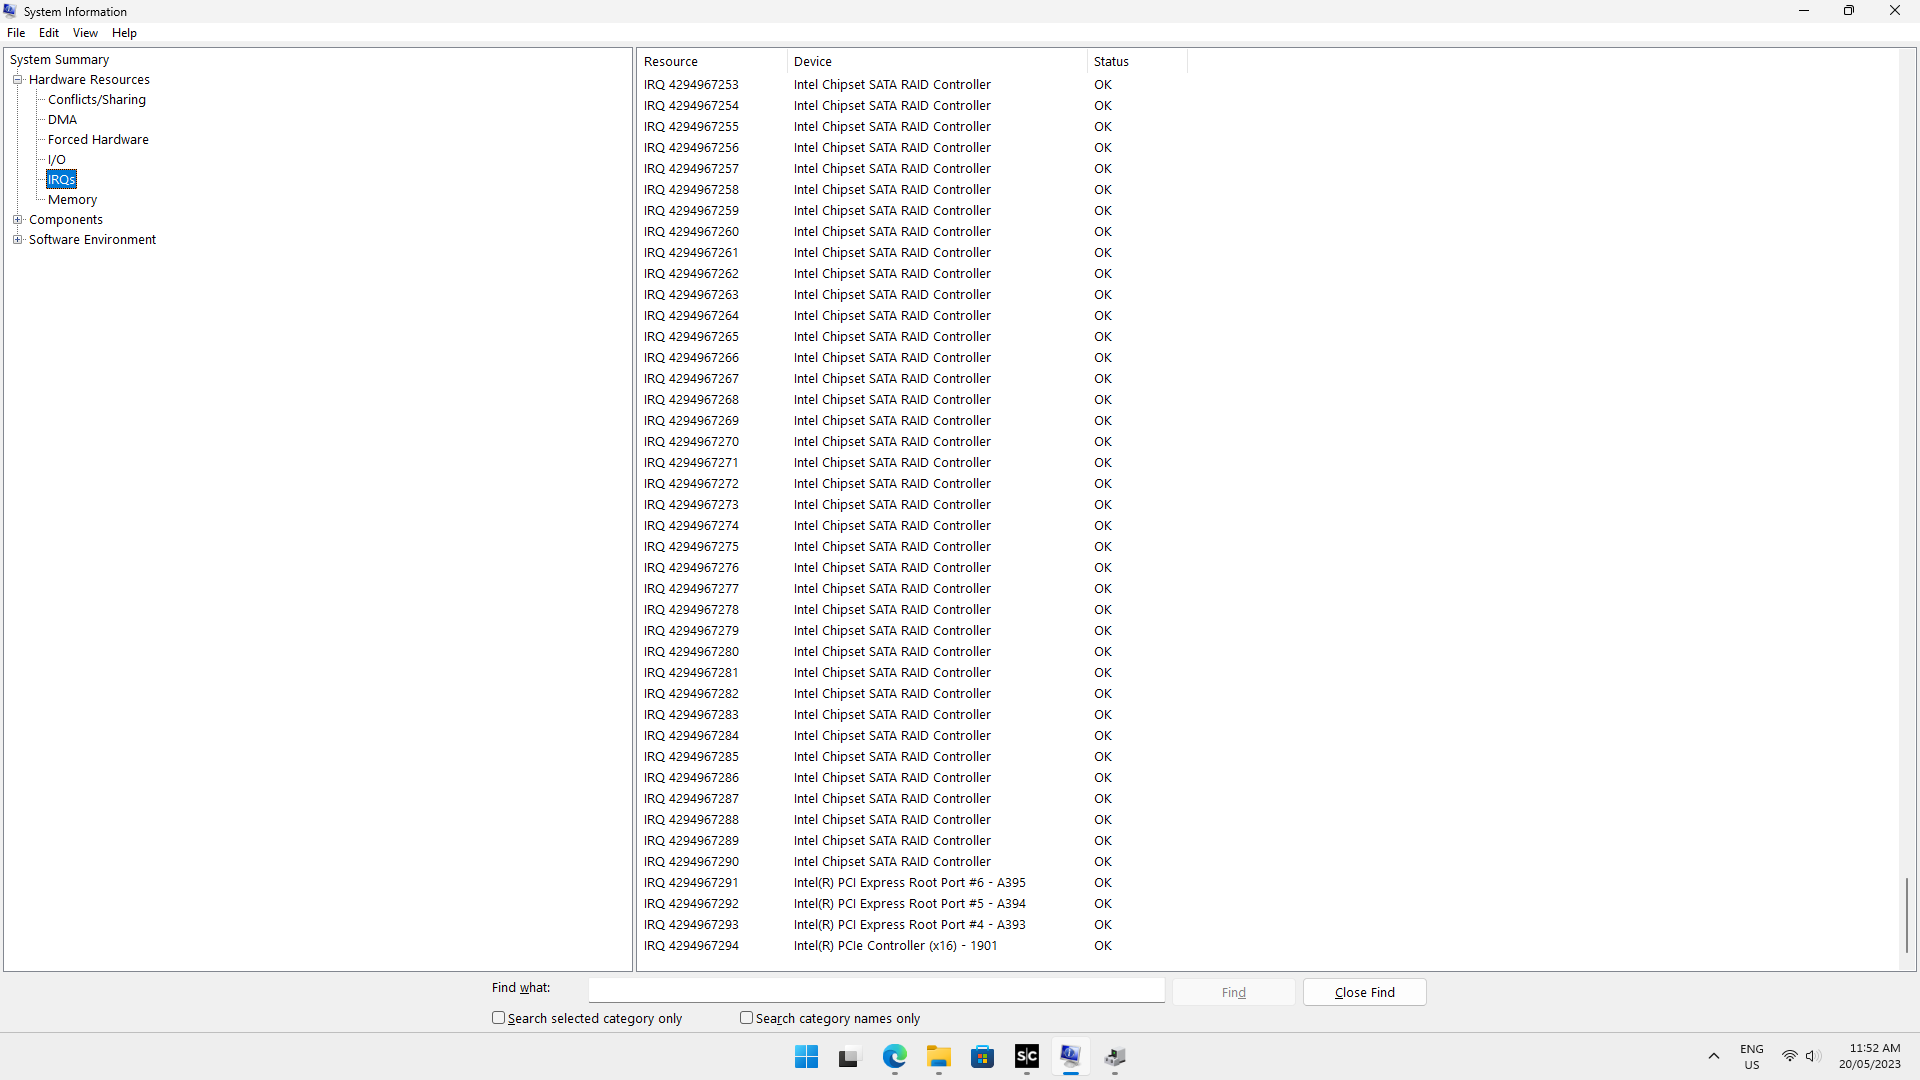Open the View menu
This screenshot has width=1920, height=1080.
point(85,33)
